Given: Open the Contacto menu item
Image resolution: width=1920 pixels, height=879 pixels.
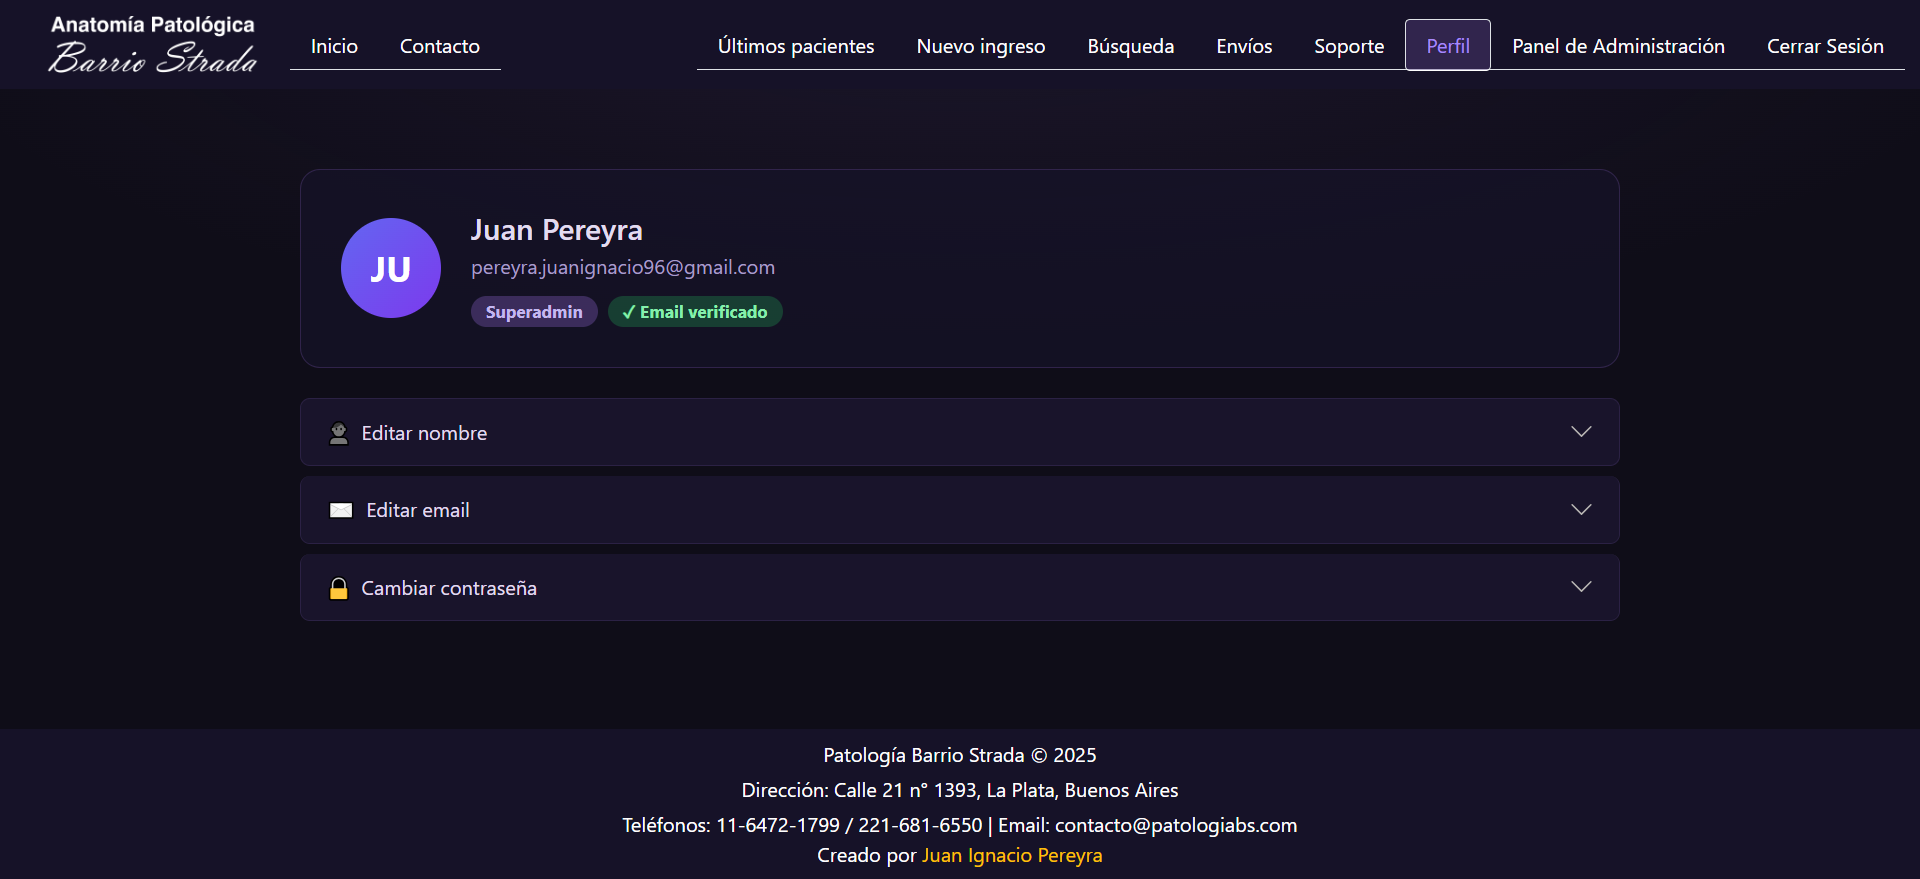Looking at the screenshot, I should coord(439,46).
